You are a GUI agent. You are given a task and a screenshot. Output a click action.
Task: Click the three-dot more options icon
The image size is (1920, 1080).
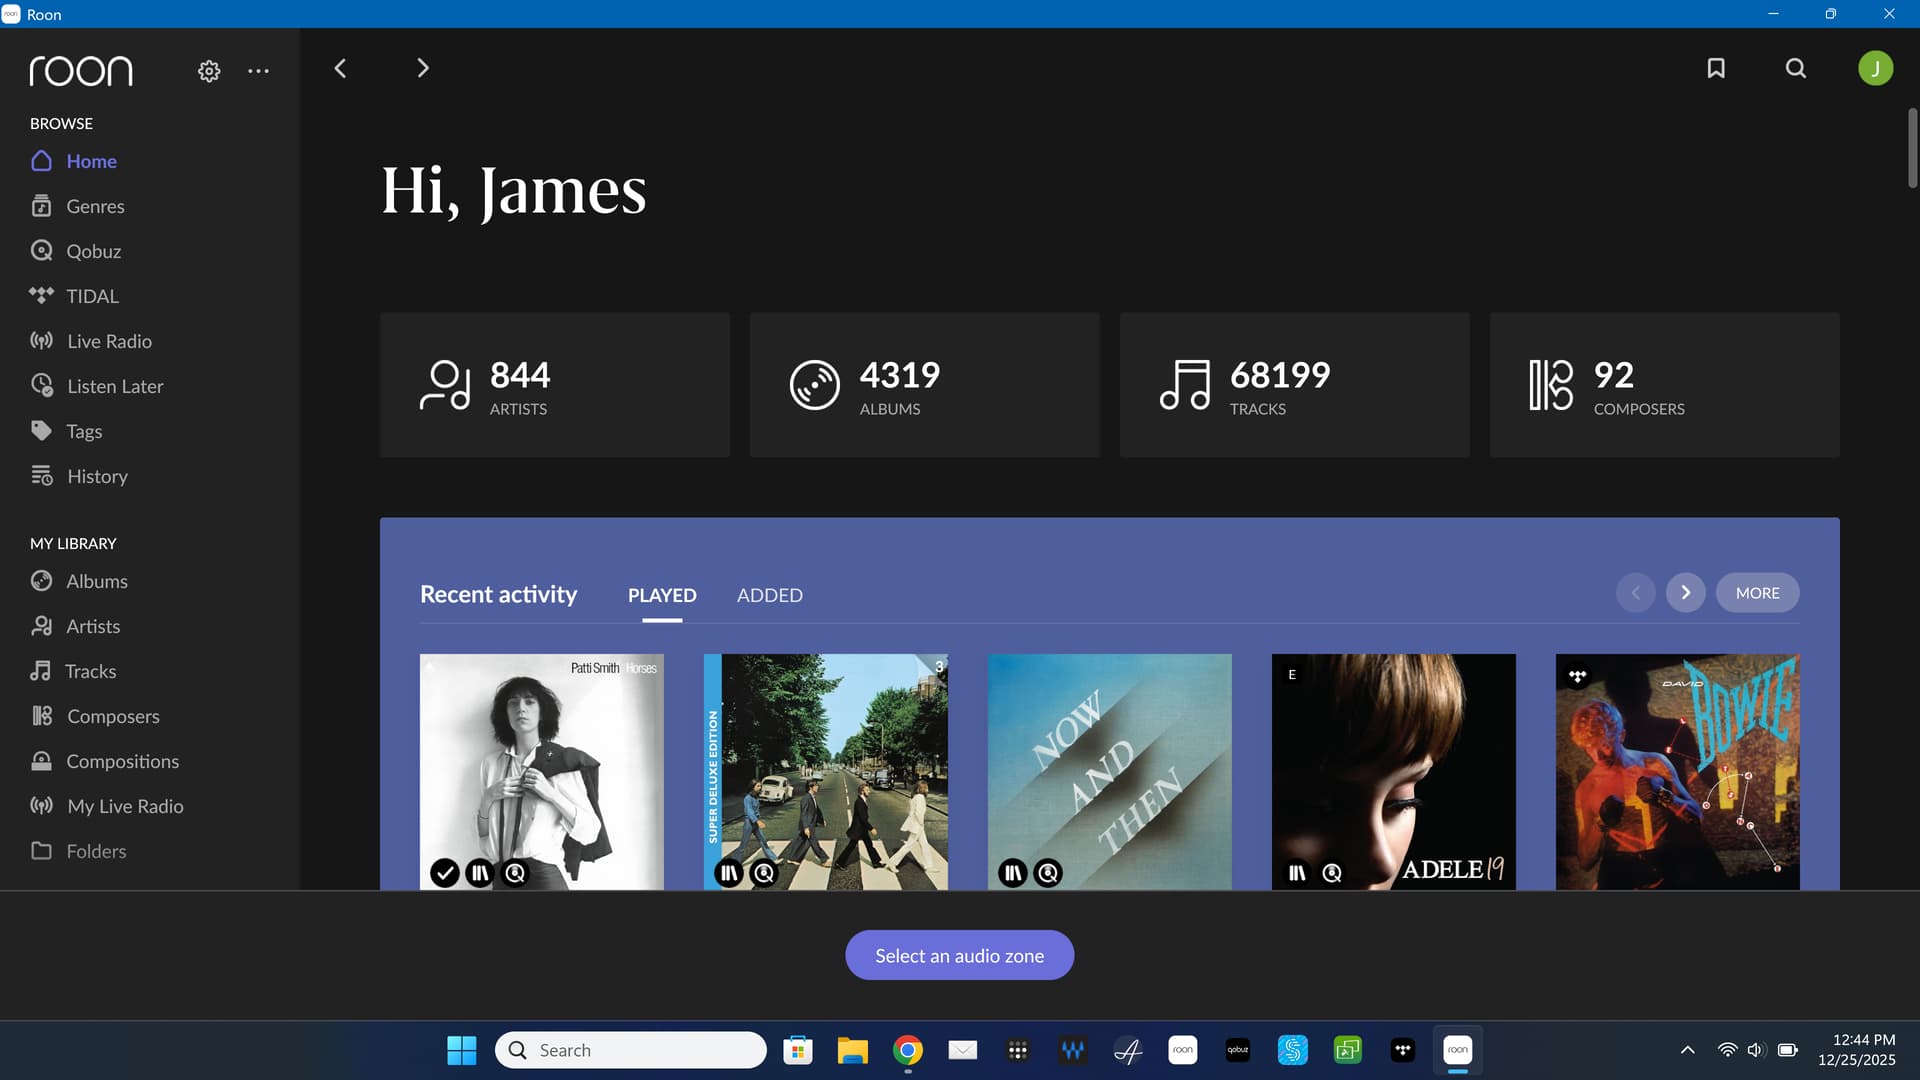(x=258, y=71)
